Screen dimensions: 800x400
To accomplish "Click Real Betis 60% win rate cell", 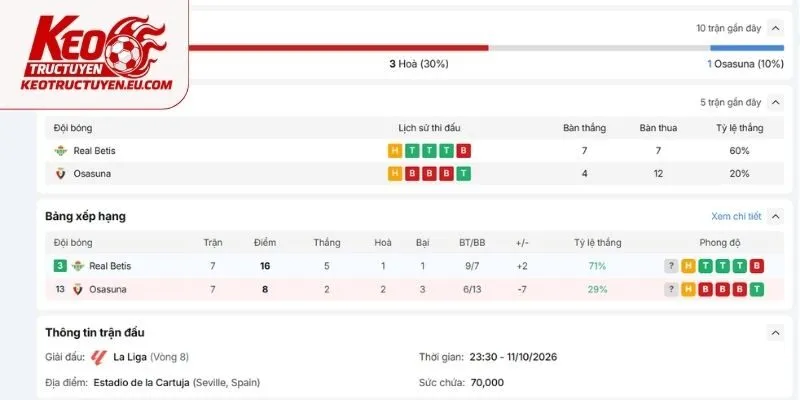I will (x=739, y=151).
